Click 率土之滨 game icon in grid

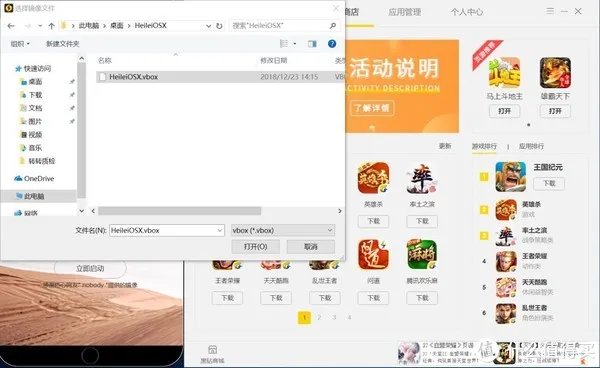(422, 178)
